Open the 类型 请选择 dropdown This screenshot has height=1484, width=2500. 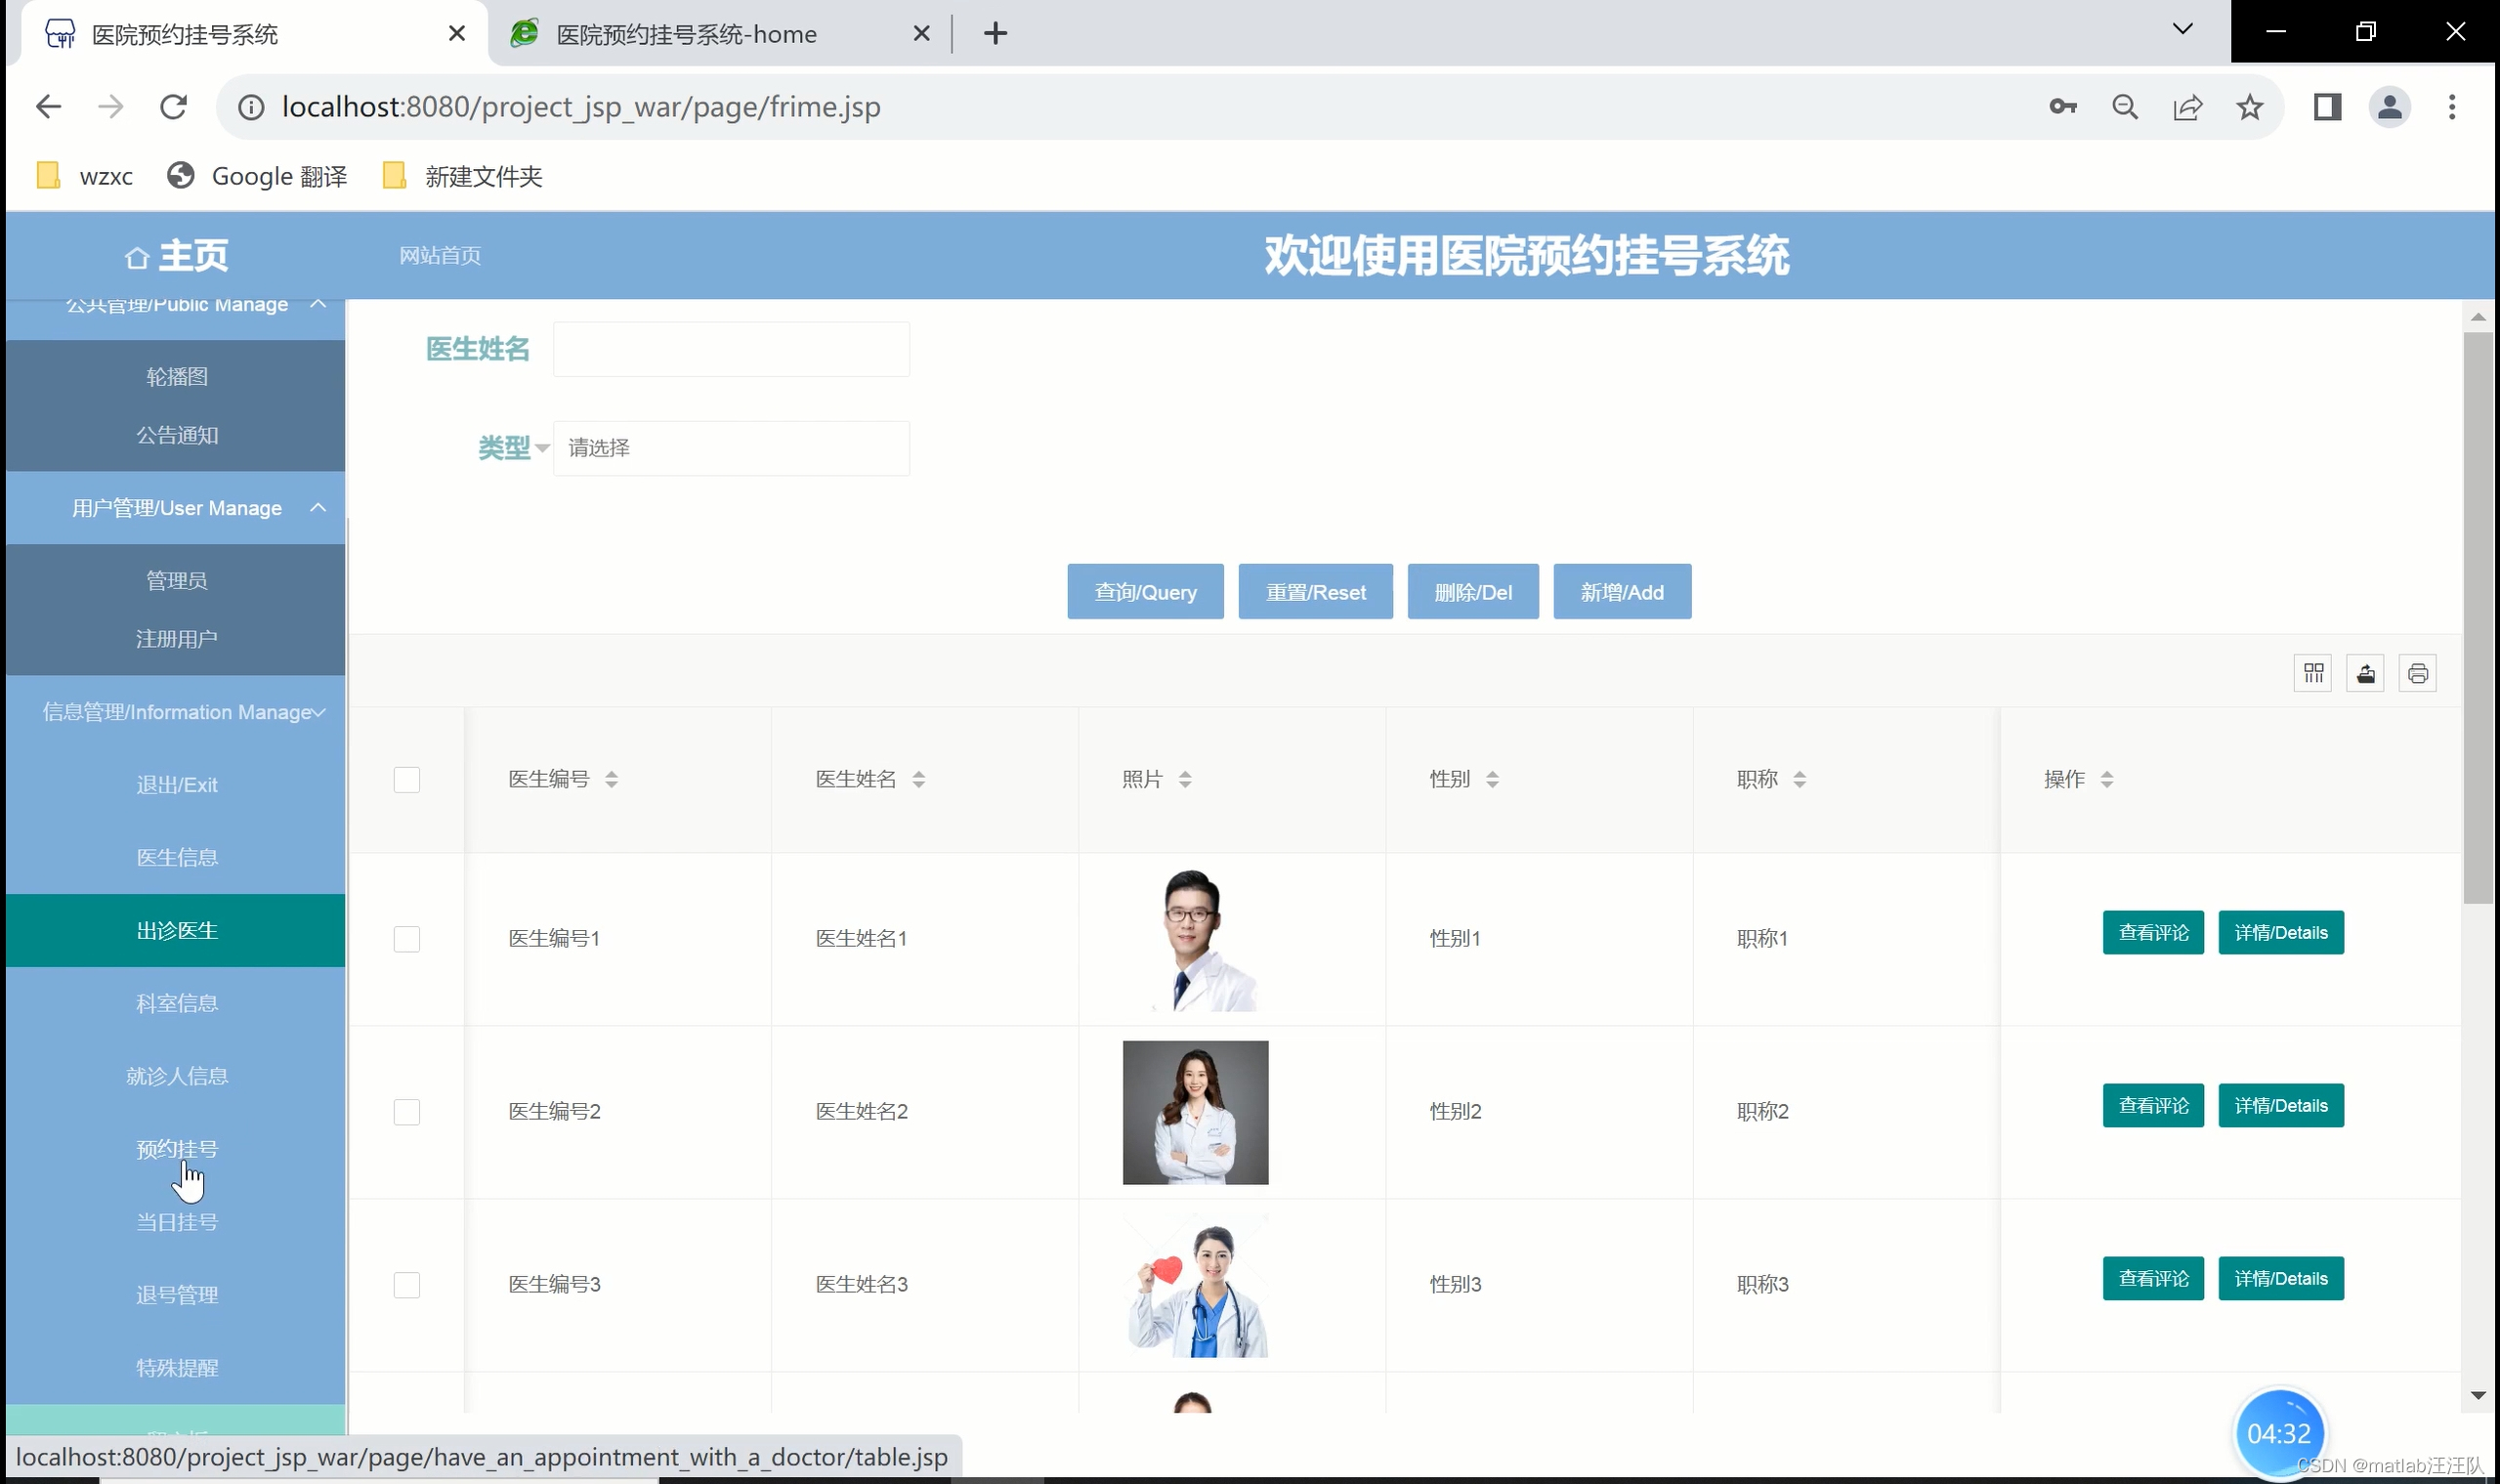(x=730, y=448)
